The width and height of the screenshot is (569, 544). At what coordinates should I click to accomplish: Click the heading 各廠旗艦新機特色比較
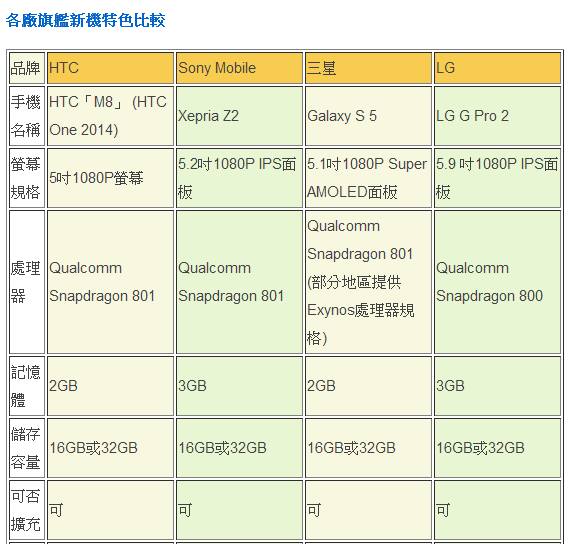pos(86,20)
